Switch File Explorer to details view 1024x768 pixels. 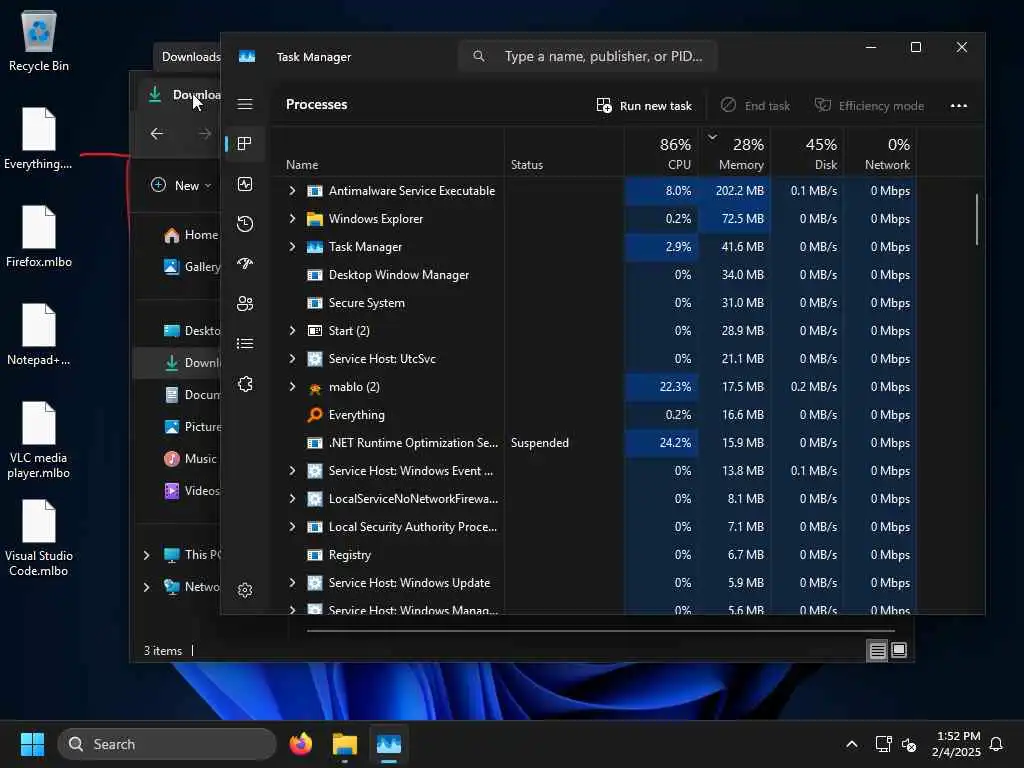coord(877,650)
